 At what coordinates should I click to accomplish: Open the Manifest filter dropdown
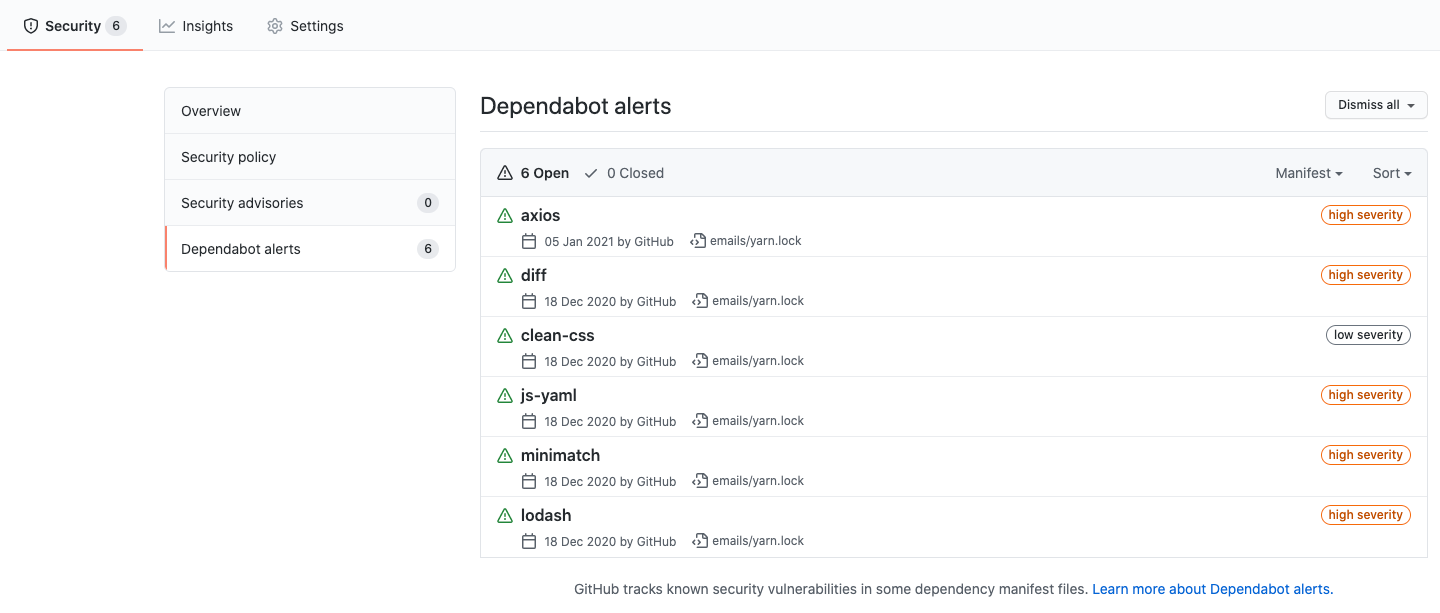(1309, 173)
